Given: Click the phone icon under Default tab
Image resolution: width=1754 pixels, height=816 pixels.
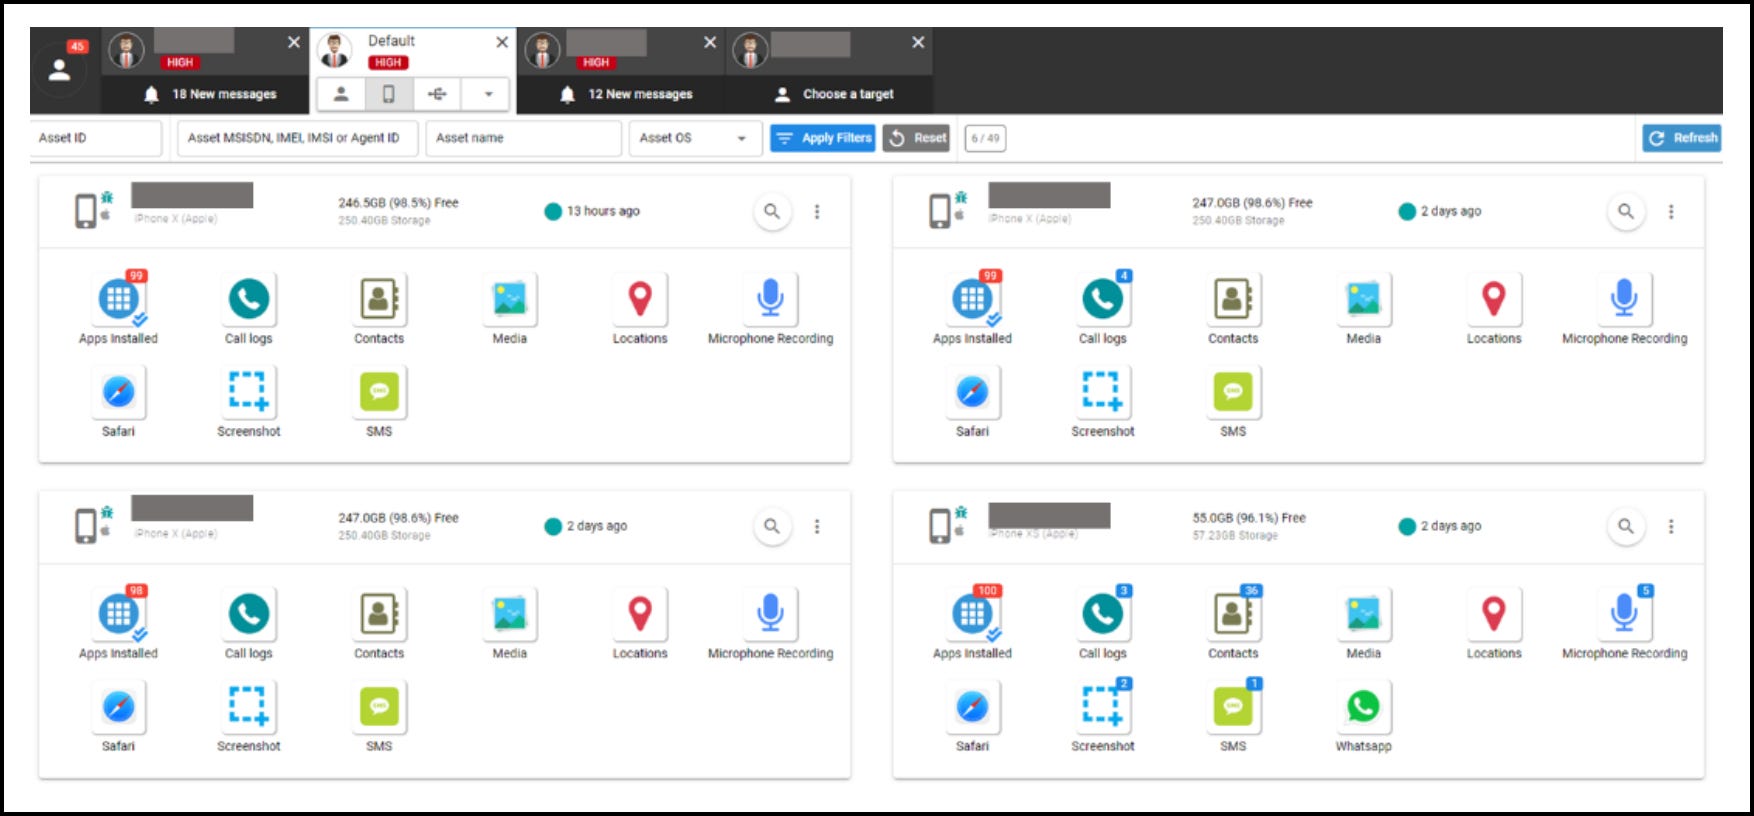Looking at the screenshot, I should point(389,94).
